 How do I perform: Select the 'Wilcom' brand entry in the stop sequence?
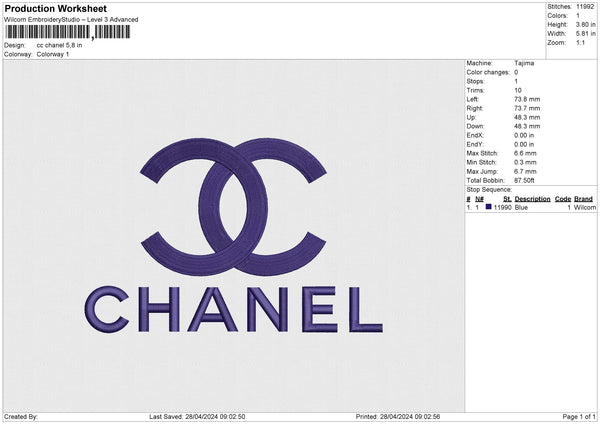(x=584, y=207)
